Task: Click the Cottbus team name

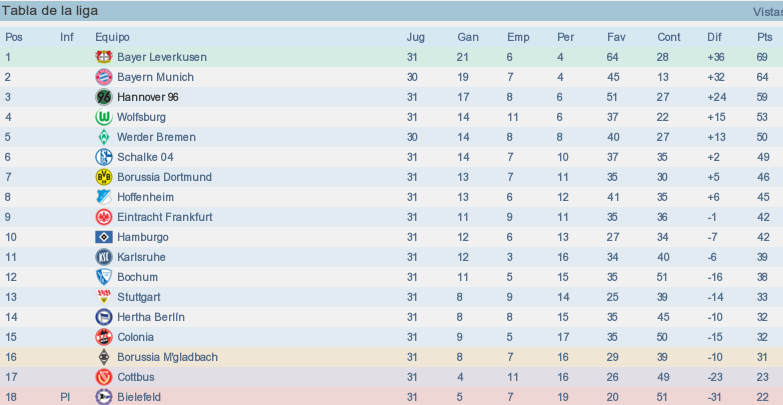Action: 136,377
